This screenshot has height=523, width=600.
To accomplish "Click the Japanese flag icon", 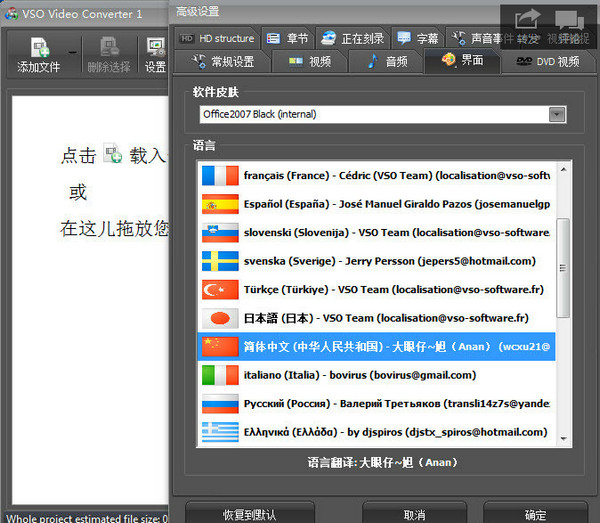I will click(220, 318).
